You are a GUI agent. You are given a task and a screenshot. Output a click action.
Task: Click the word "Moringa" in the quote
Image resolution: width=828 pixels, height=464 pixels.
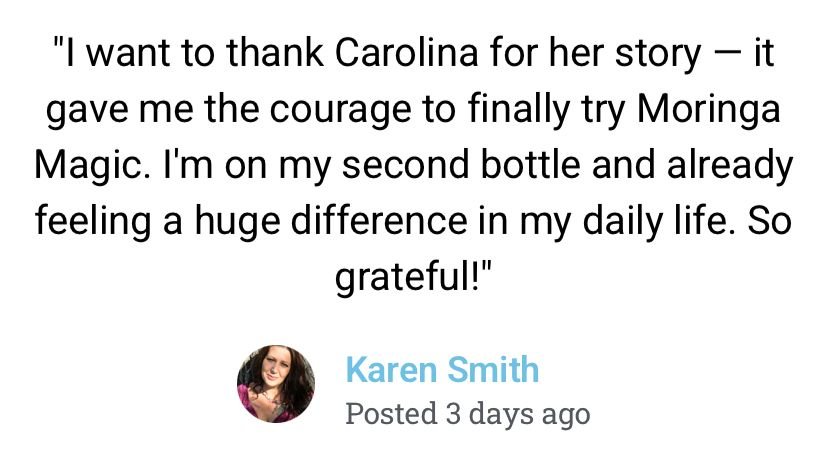point(709,108)
